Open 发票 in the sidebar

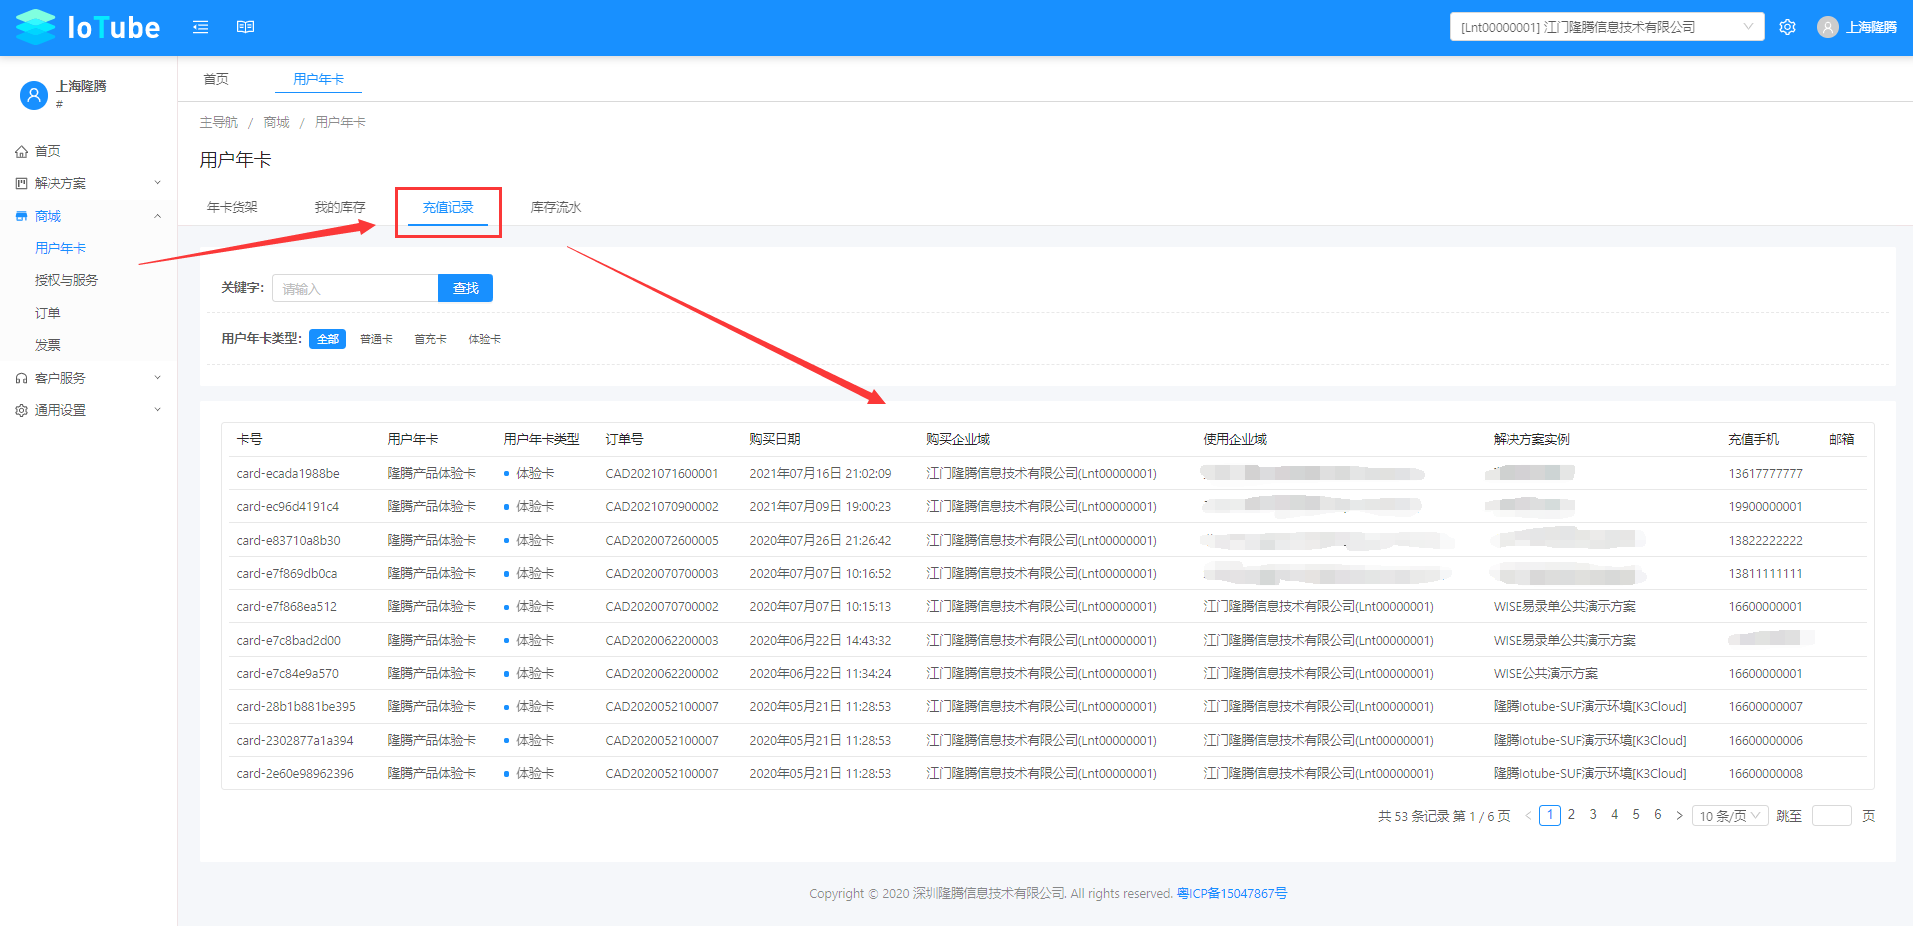(x=47, y=345)
